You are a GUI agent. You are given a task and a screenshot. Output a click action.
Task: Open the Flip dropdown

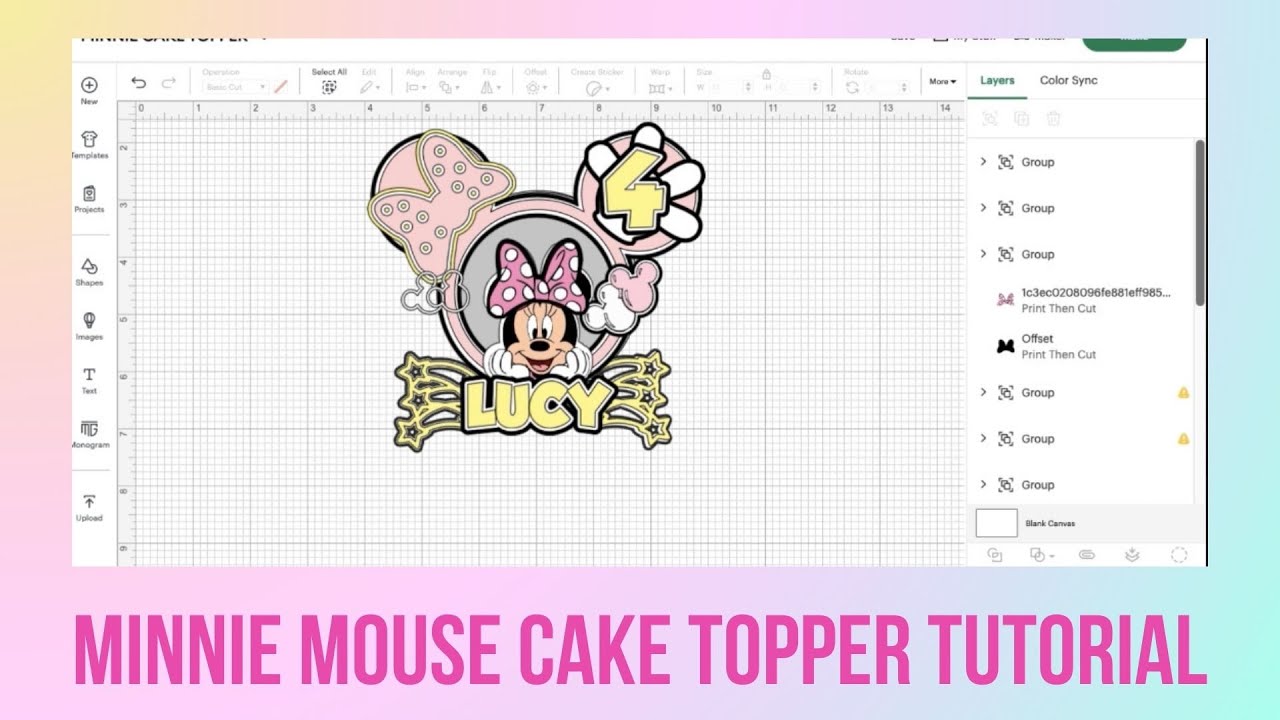click(489, 81)
